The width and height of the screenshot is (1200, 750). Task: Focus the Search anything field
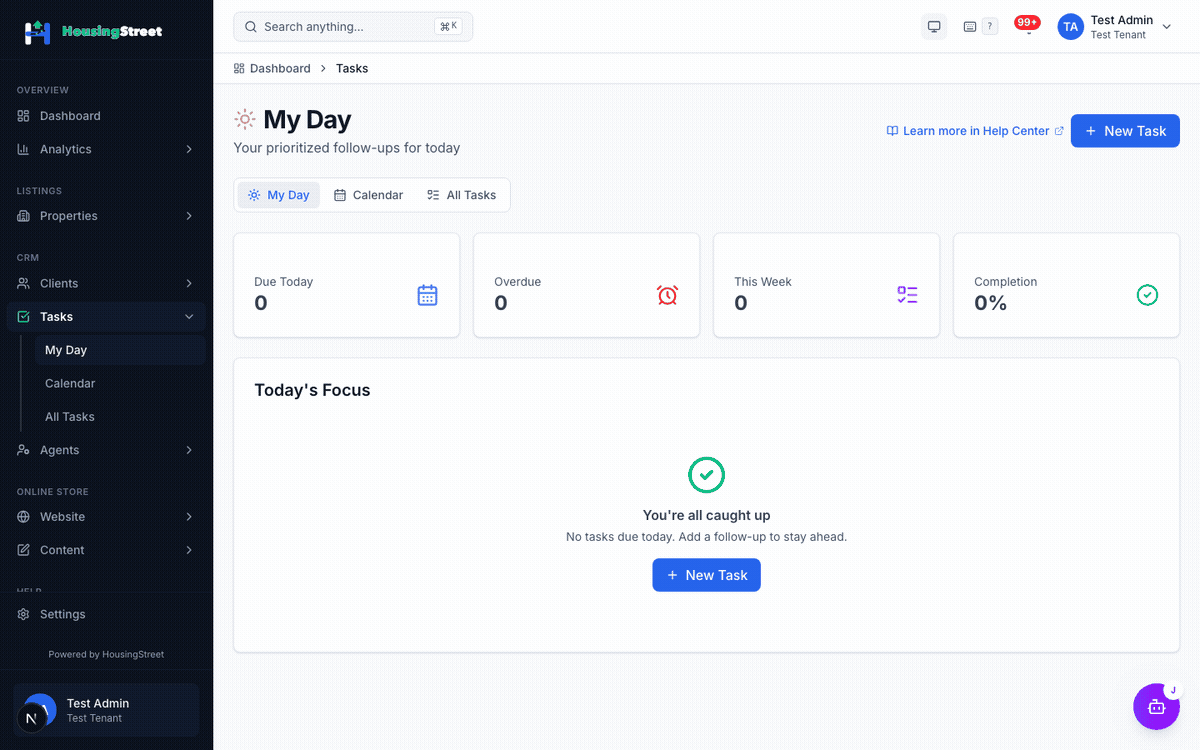353,27
